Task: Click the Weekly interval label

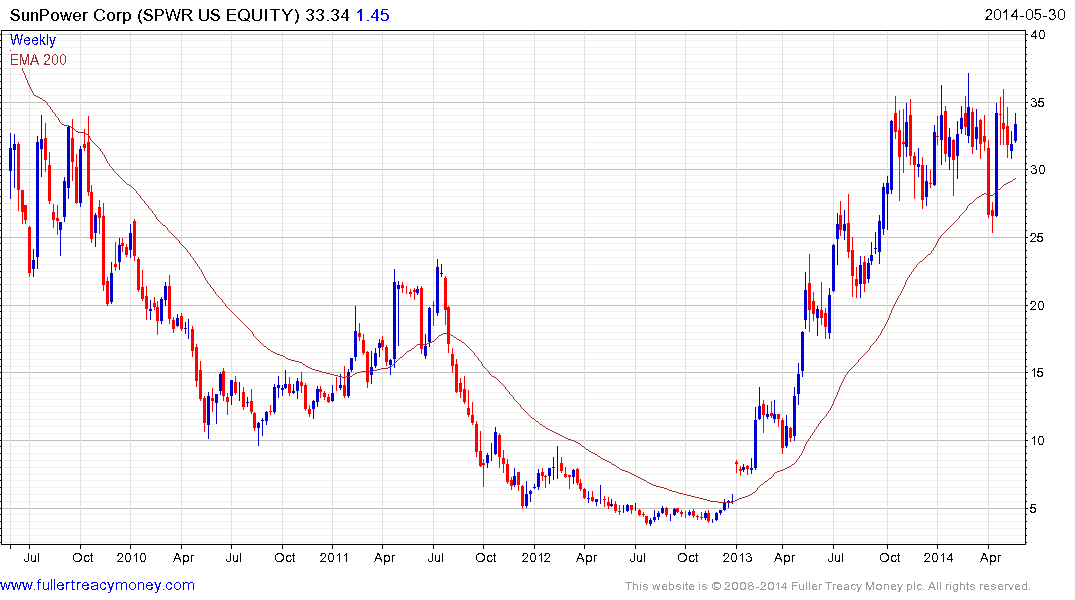Action: click(x=32, y=40)
